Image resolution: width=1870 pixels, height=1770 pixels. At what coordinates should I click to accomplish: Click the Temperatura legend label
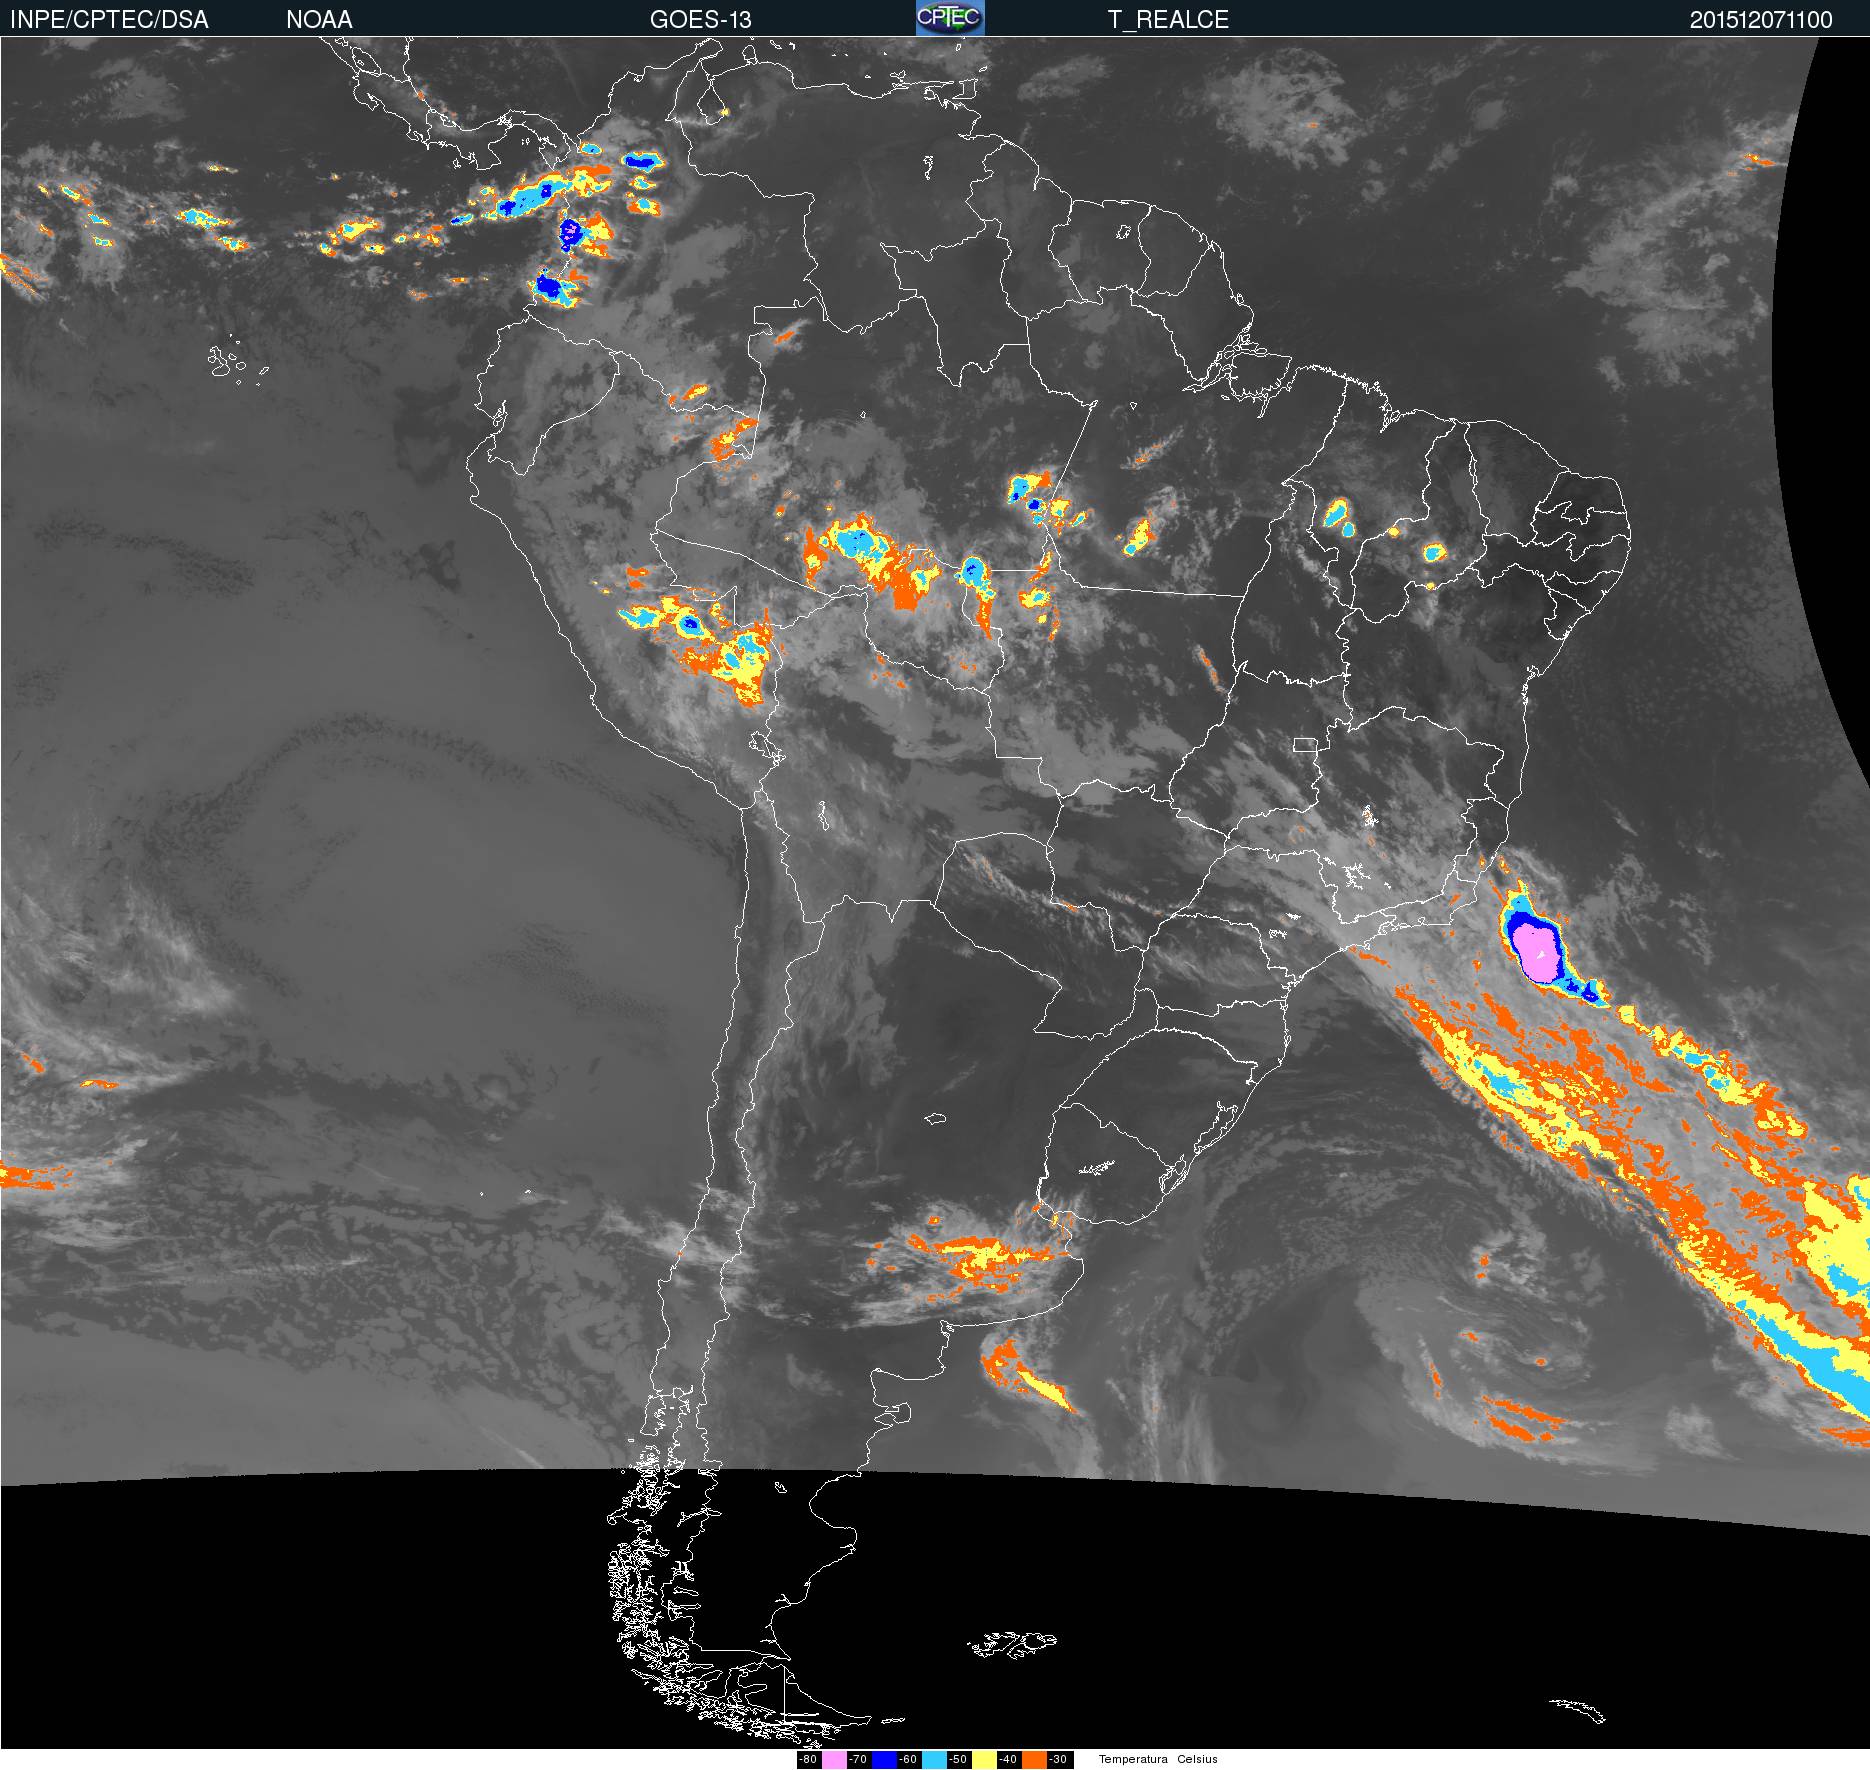point(1133,1759)
